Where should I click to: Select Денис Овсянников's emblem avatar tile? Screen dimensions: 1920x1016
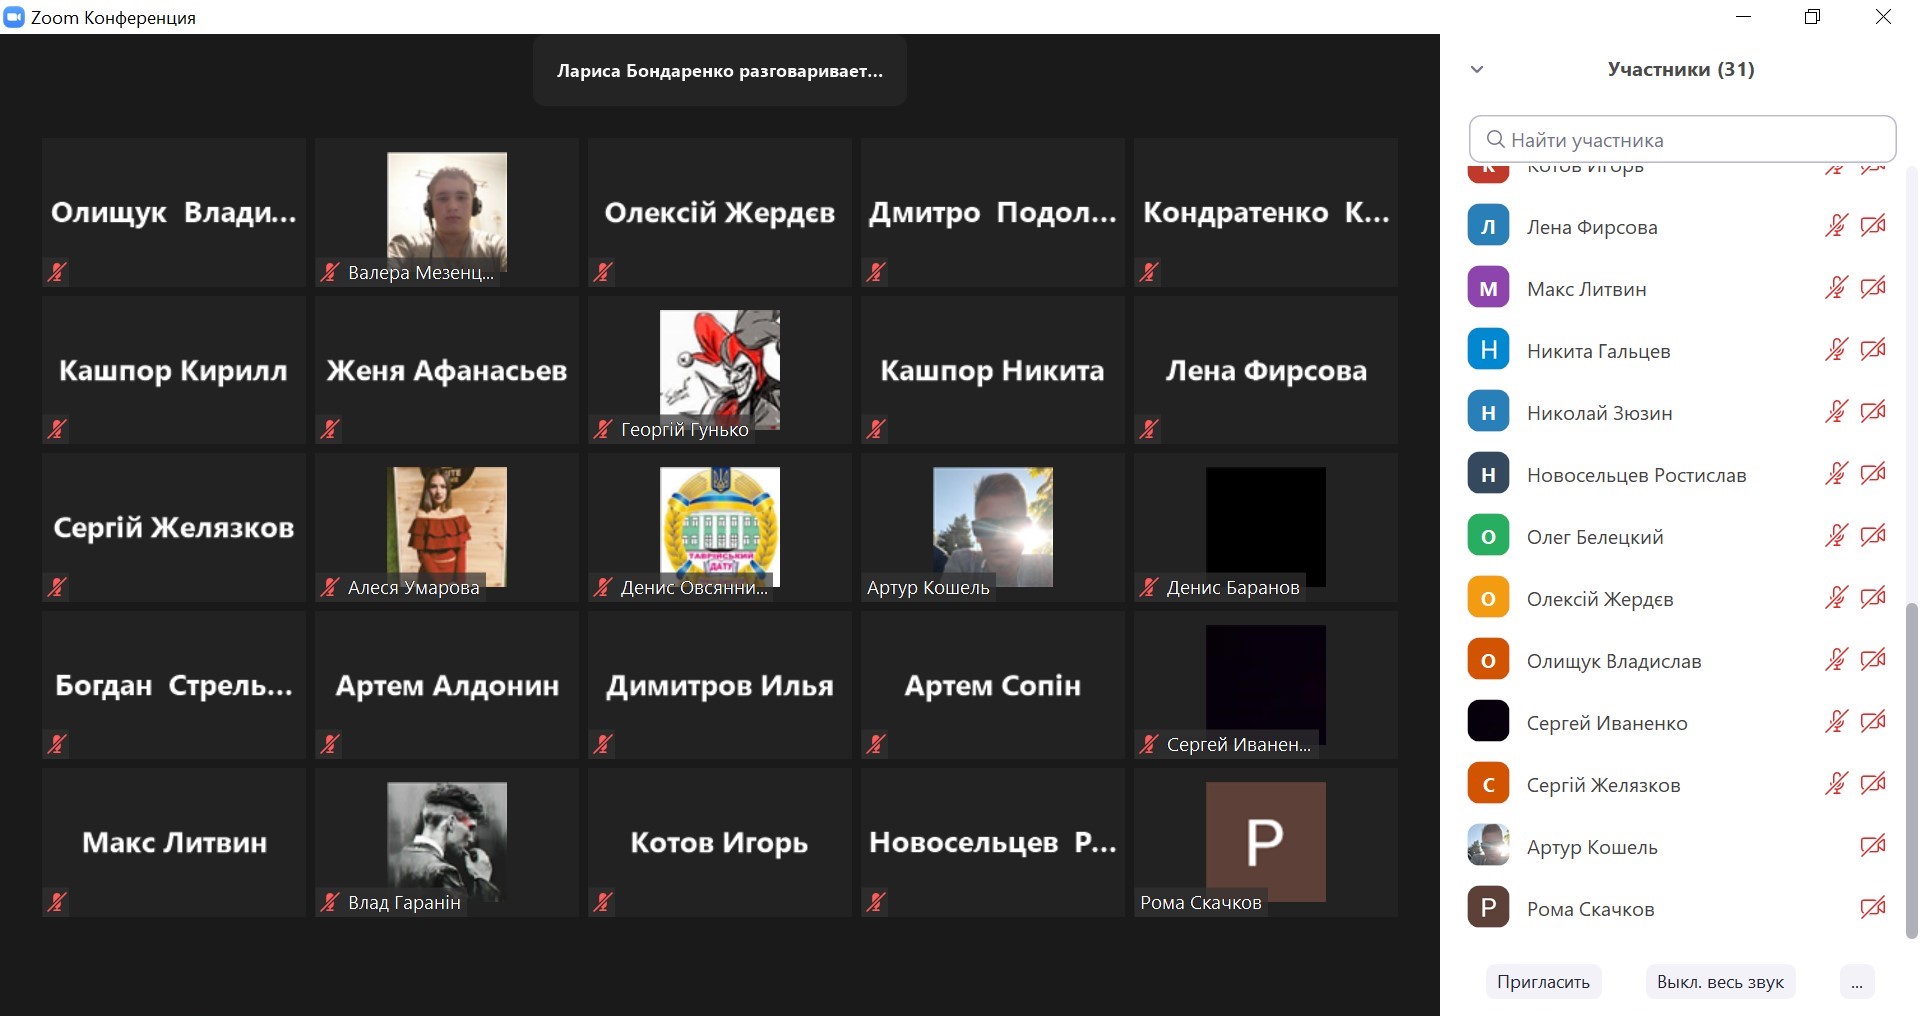pyautogui.click(x=720, y=527)
